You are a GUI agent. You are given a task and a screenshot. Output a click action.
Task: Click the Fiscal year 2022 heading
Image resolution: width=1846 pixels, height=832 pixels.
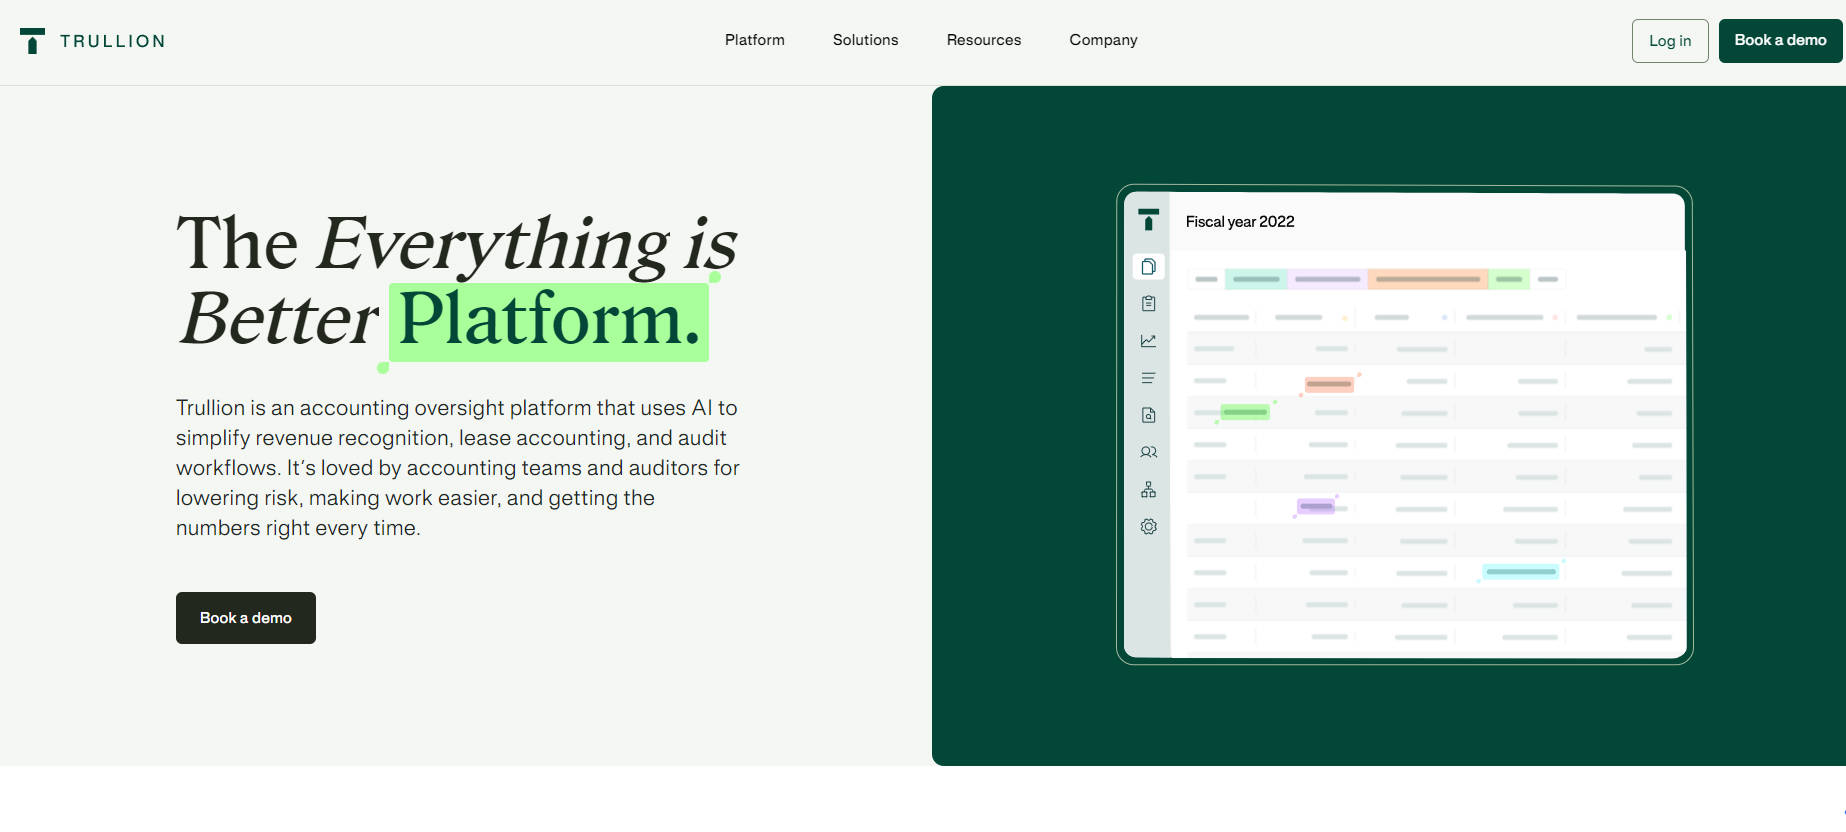coord(1239,222)
